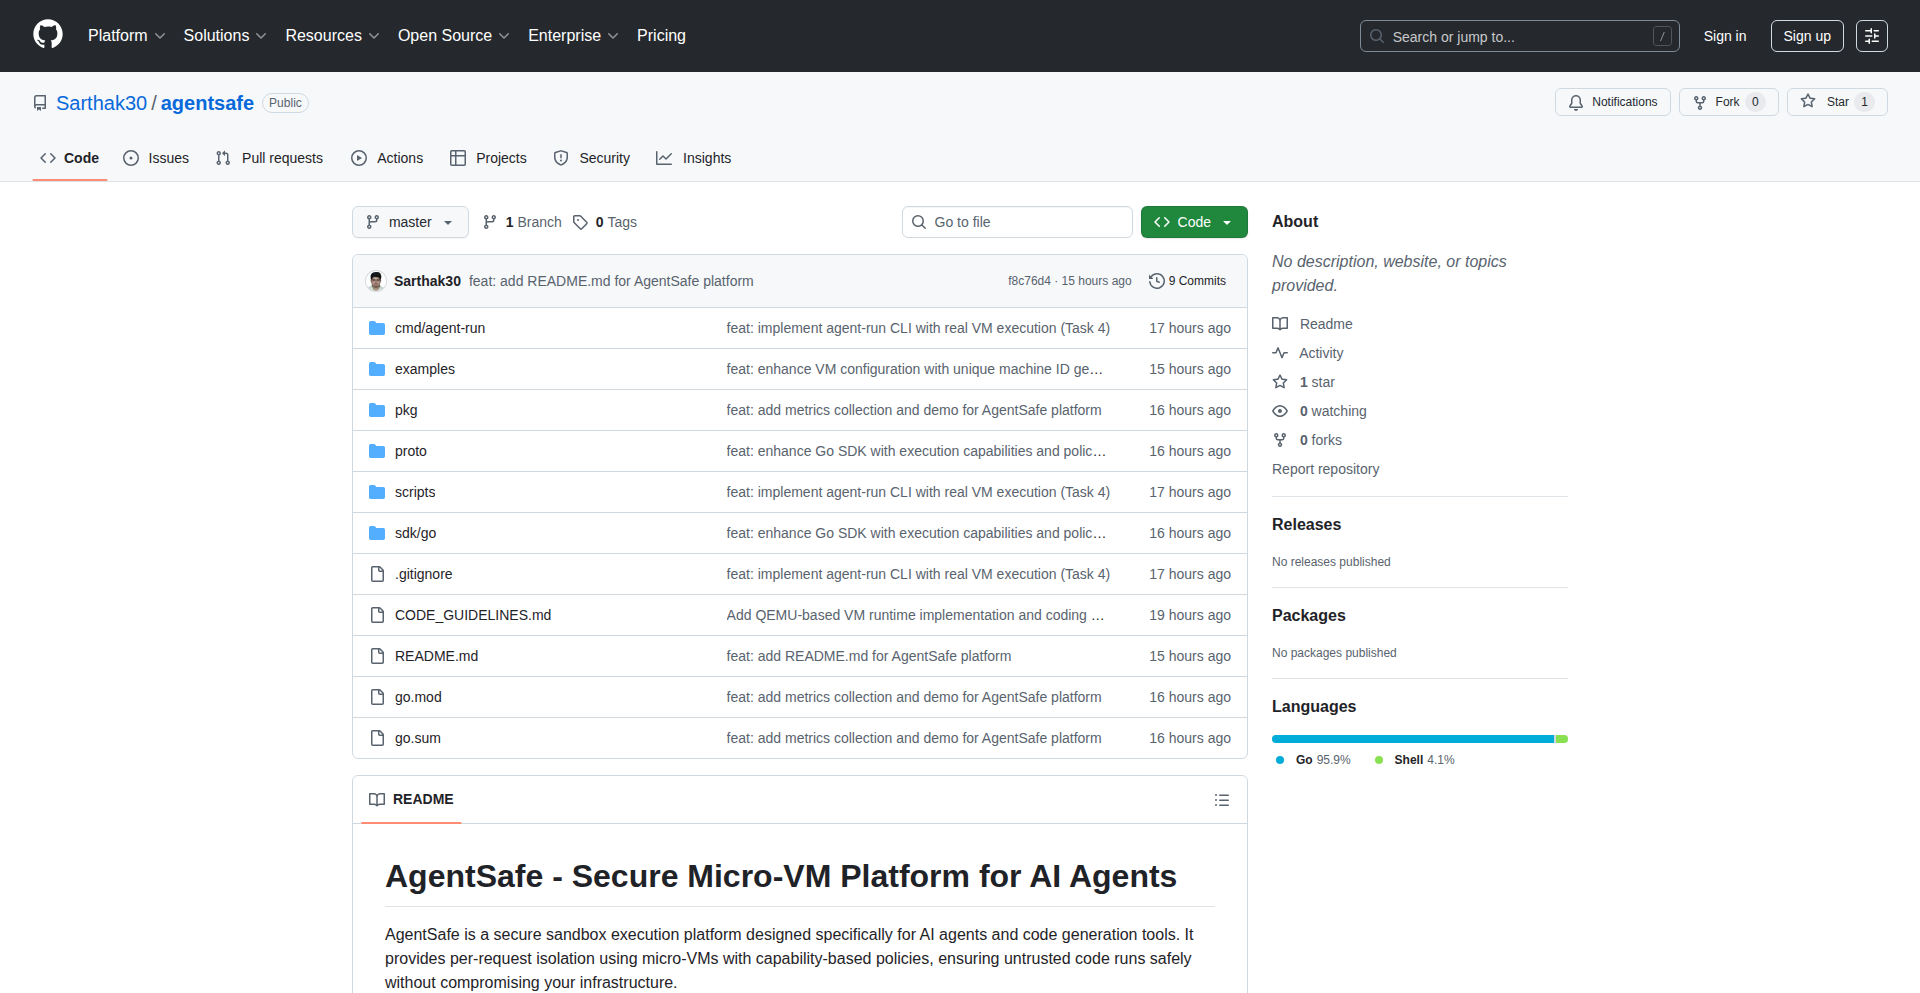Click the scripts folder icon
The width and height of the screenshot is (1920, 993).
[377, 492]
